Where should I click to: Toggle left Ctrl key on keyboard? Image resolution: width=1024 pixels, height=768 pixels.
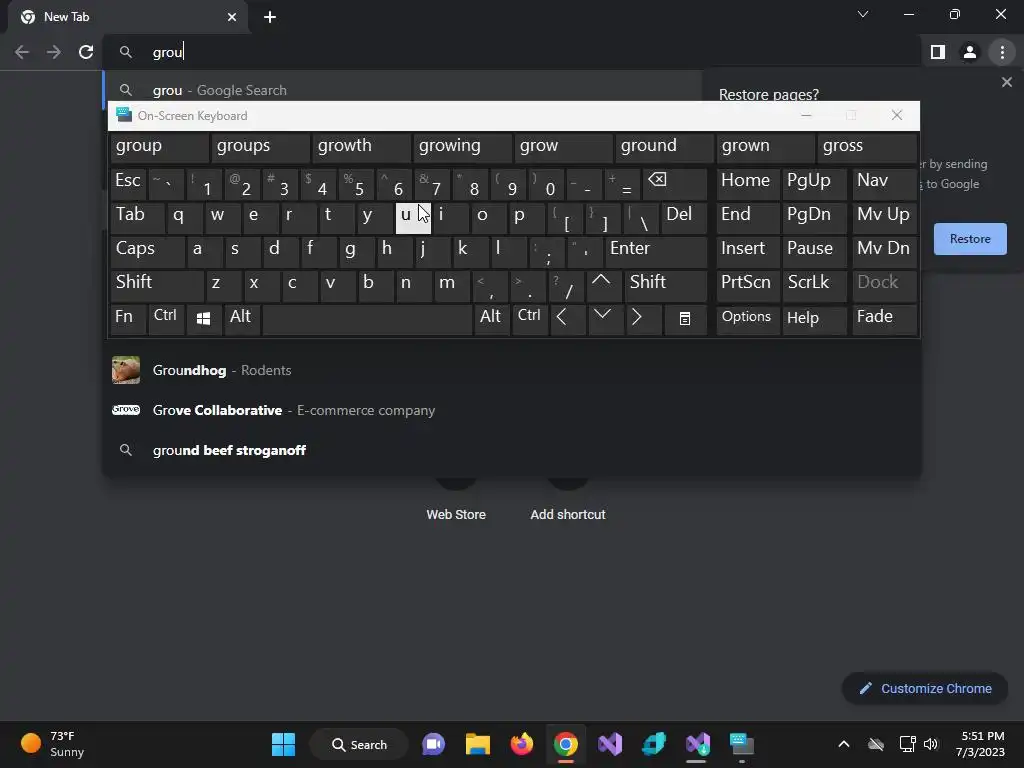tap(166, 319)
